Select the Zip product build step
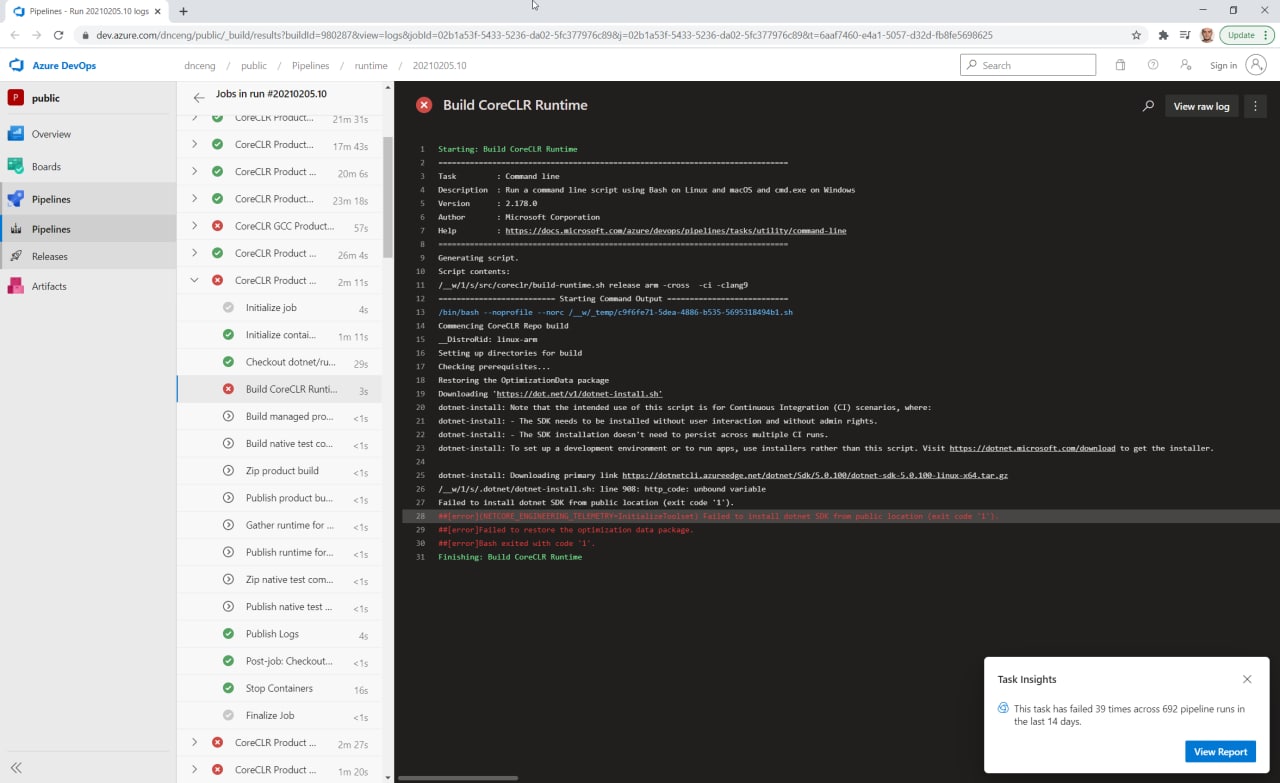1280x783 pixels. pos(279,471)
